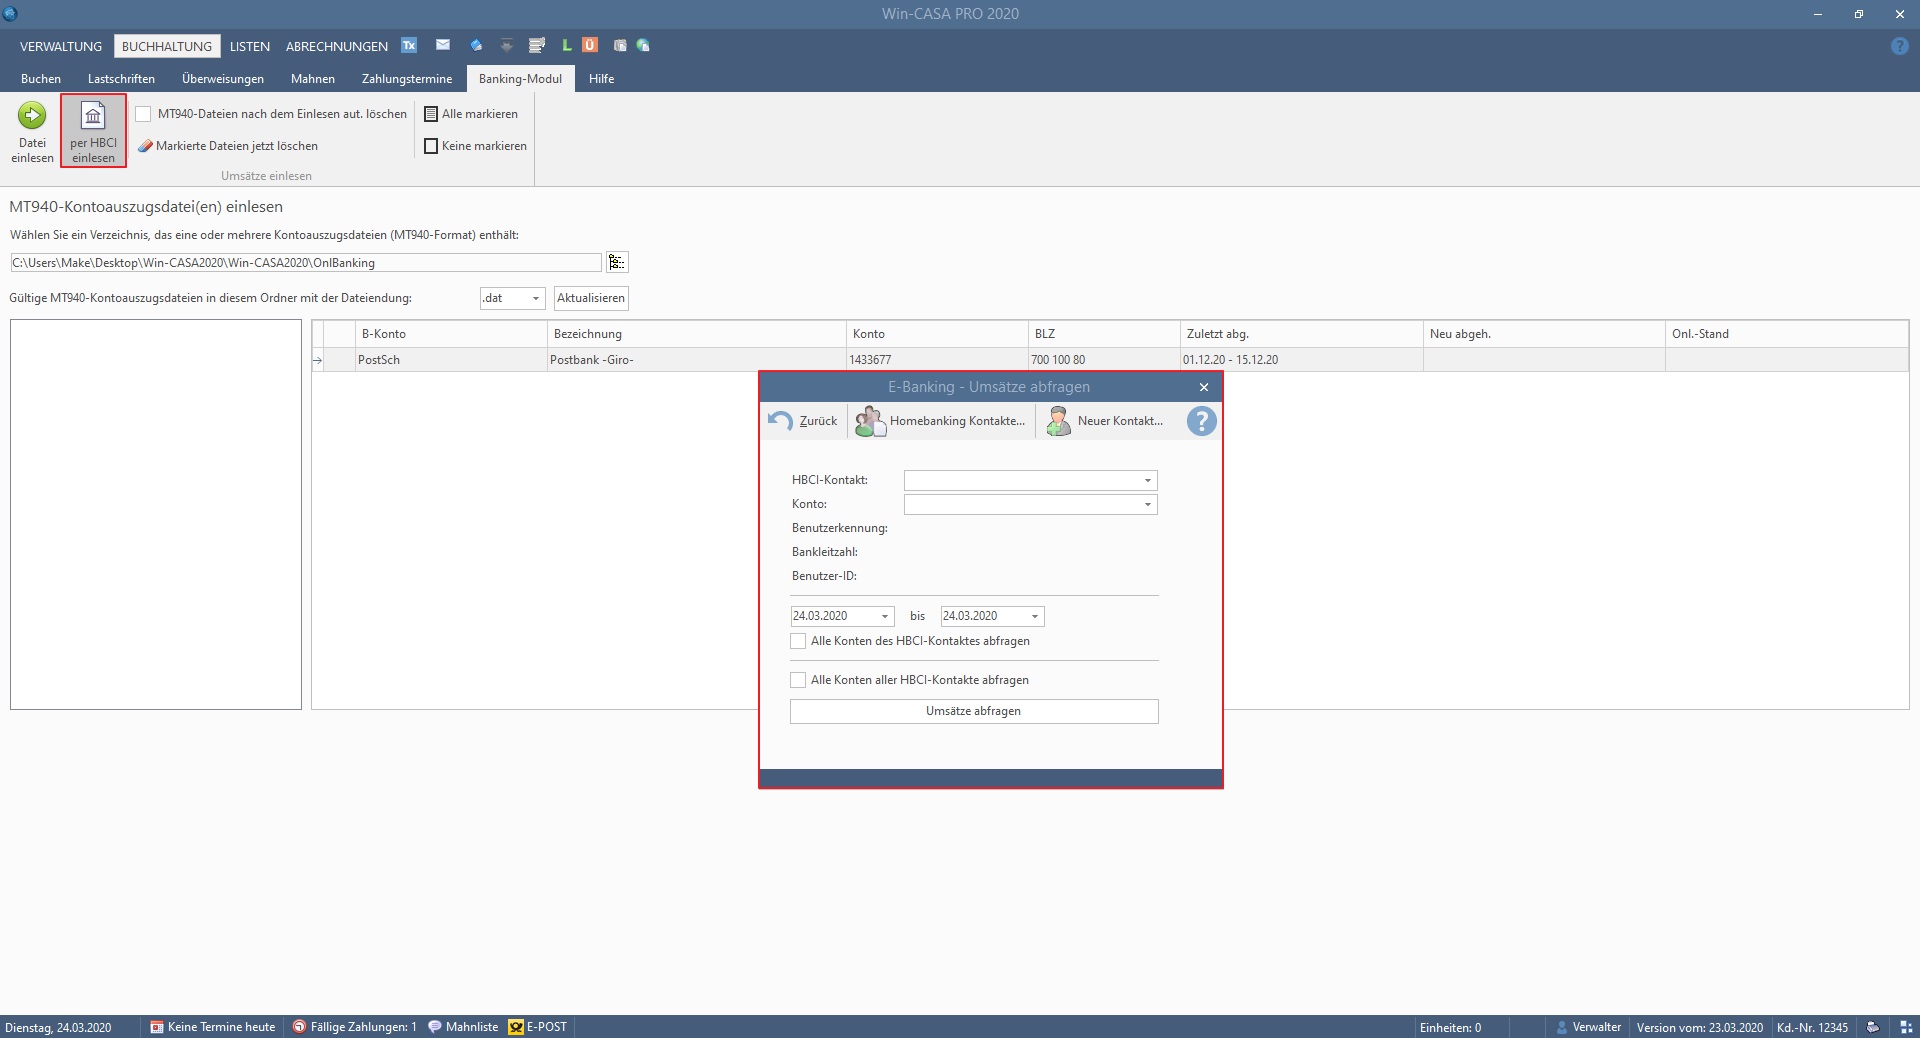Enable MT940-Dateien auto-delete checkbox
1920x1038 pixels.
click(x=144, y=114)
